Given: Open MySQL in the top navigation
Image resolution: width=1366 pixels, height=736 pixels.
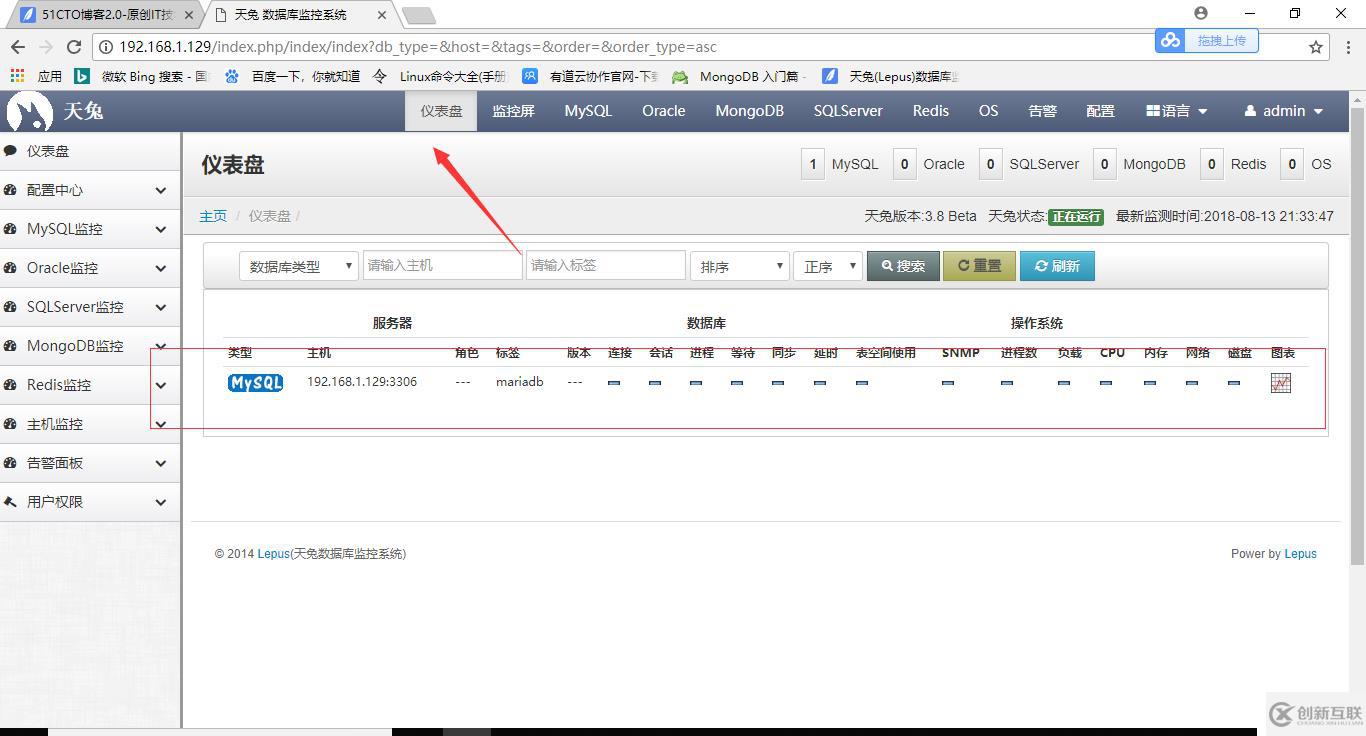Looking at the screenshot, I should pyautogui.click(x=588, y=111).
